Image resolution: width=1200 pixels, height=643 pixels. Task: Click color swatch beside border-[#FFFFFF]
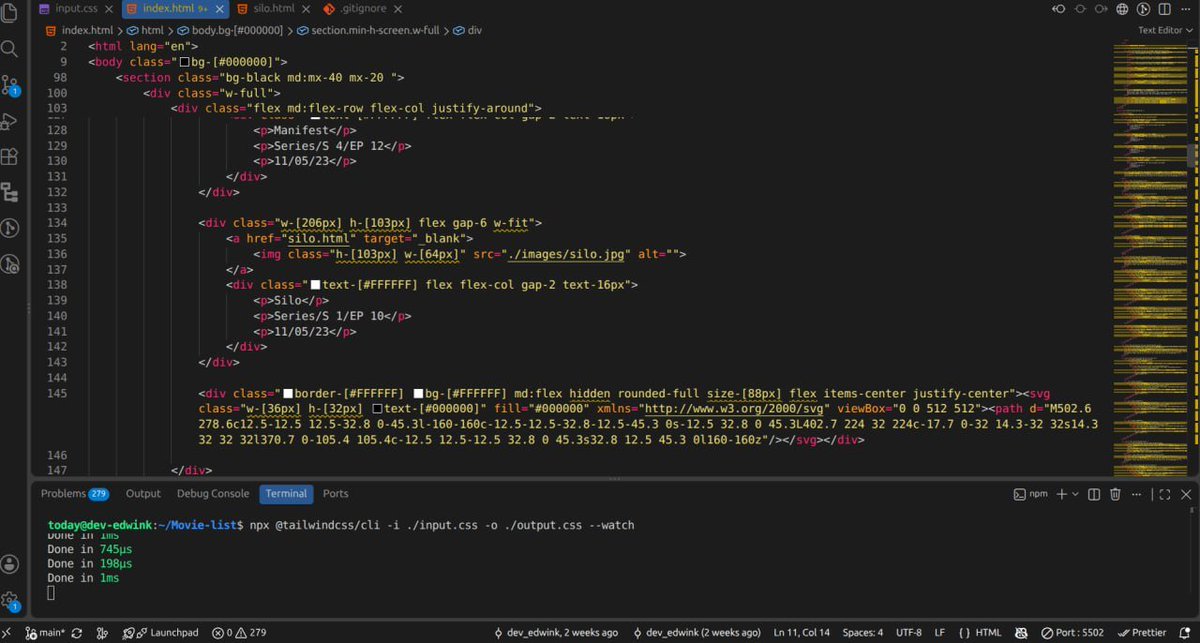point(289,393)
